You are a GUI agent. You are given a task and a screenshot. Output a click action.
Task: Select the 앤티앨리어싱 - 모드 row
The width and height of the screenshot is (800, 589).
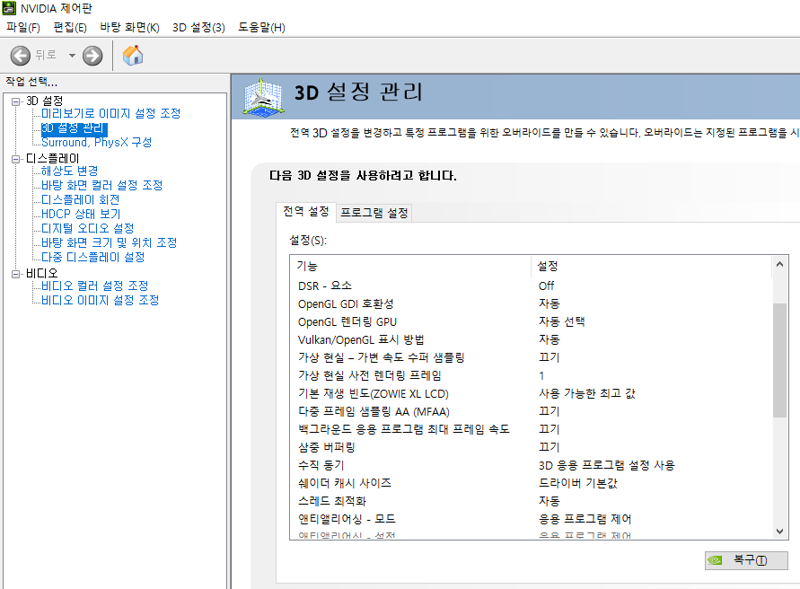click(x=531, y=519)
